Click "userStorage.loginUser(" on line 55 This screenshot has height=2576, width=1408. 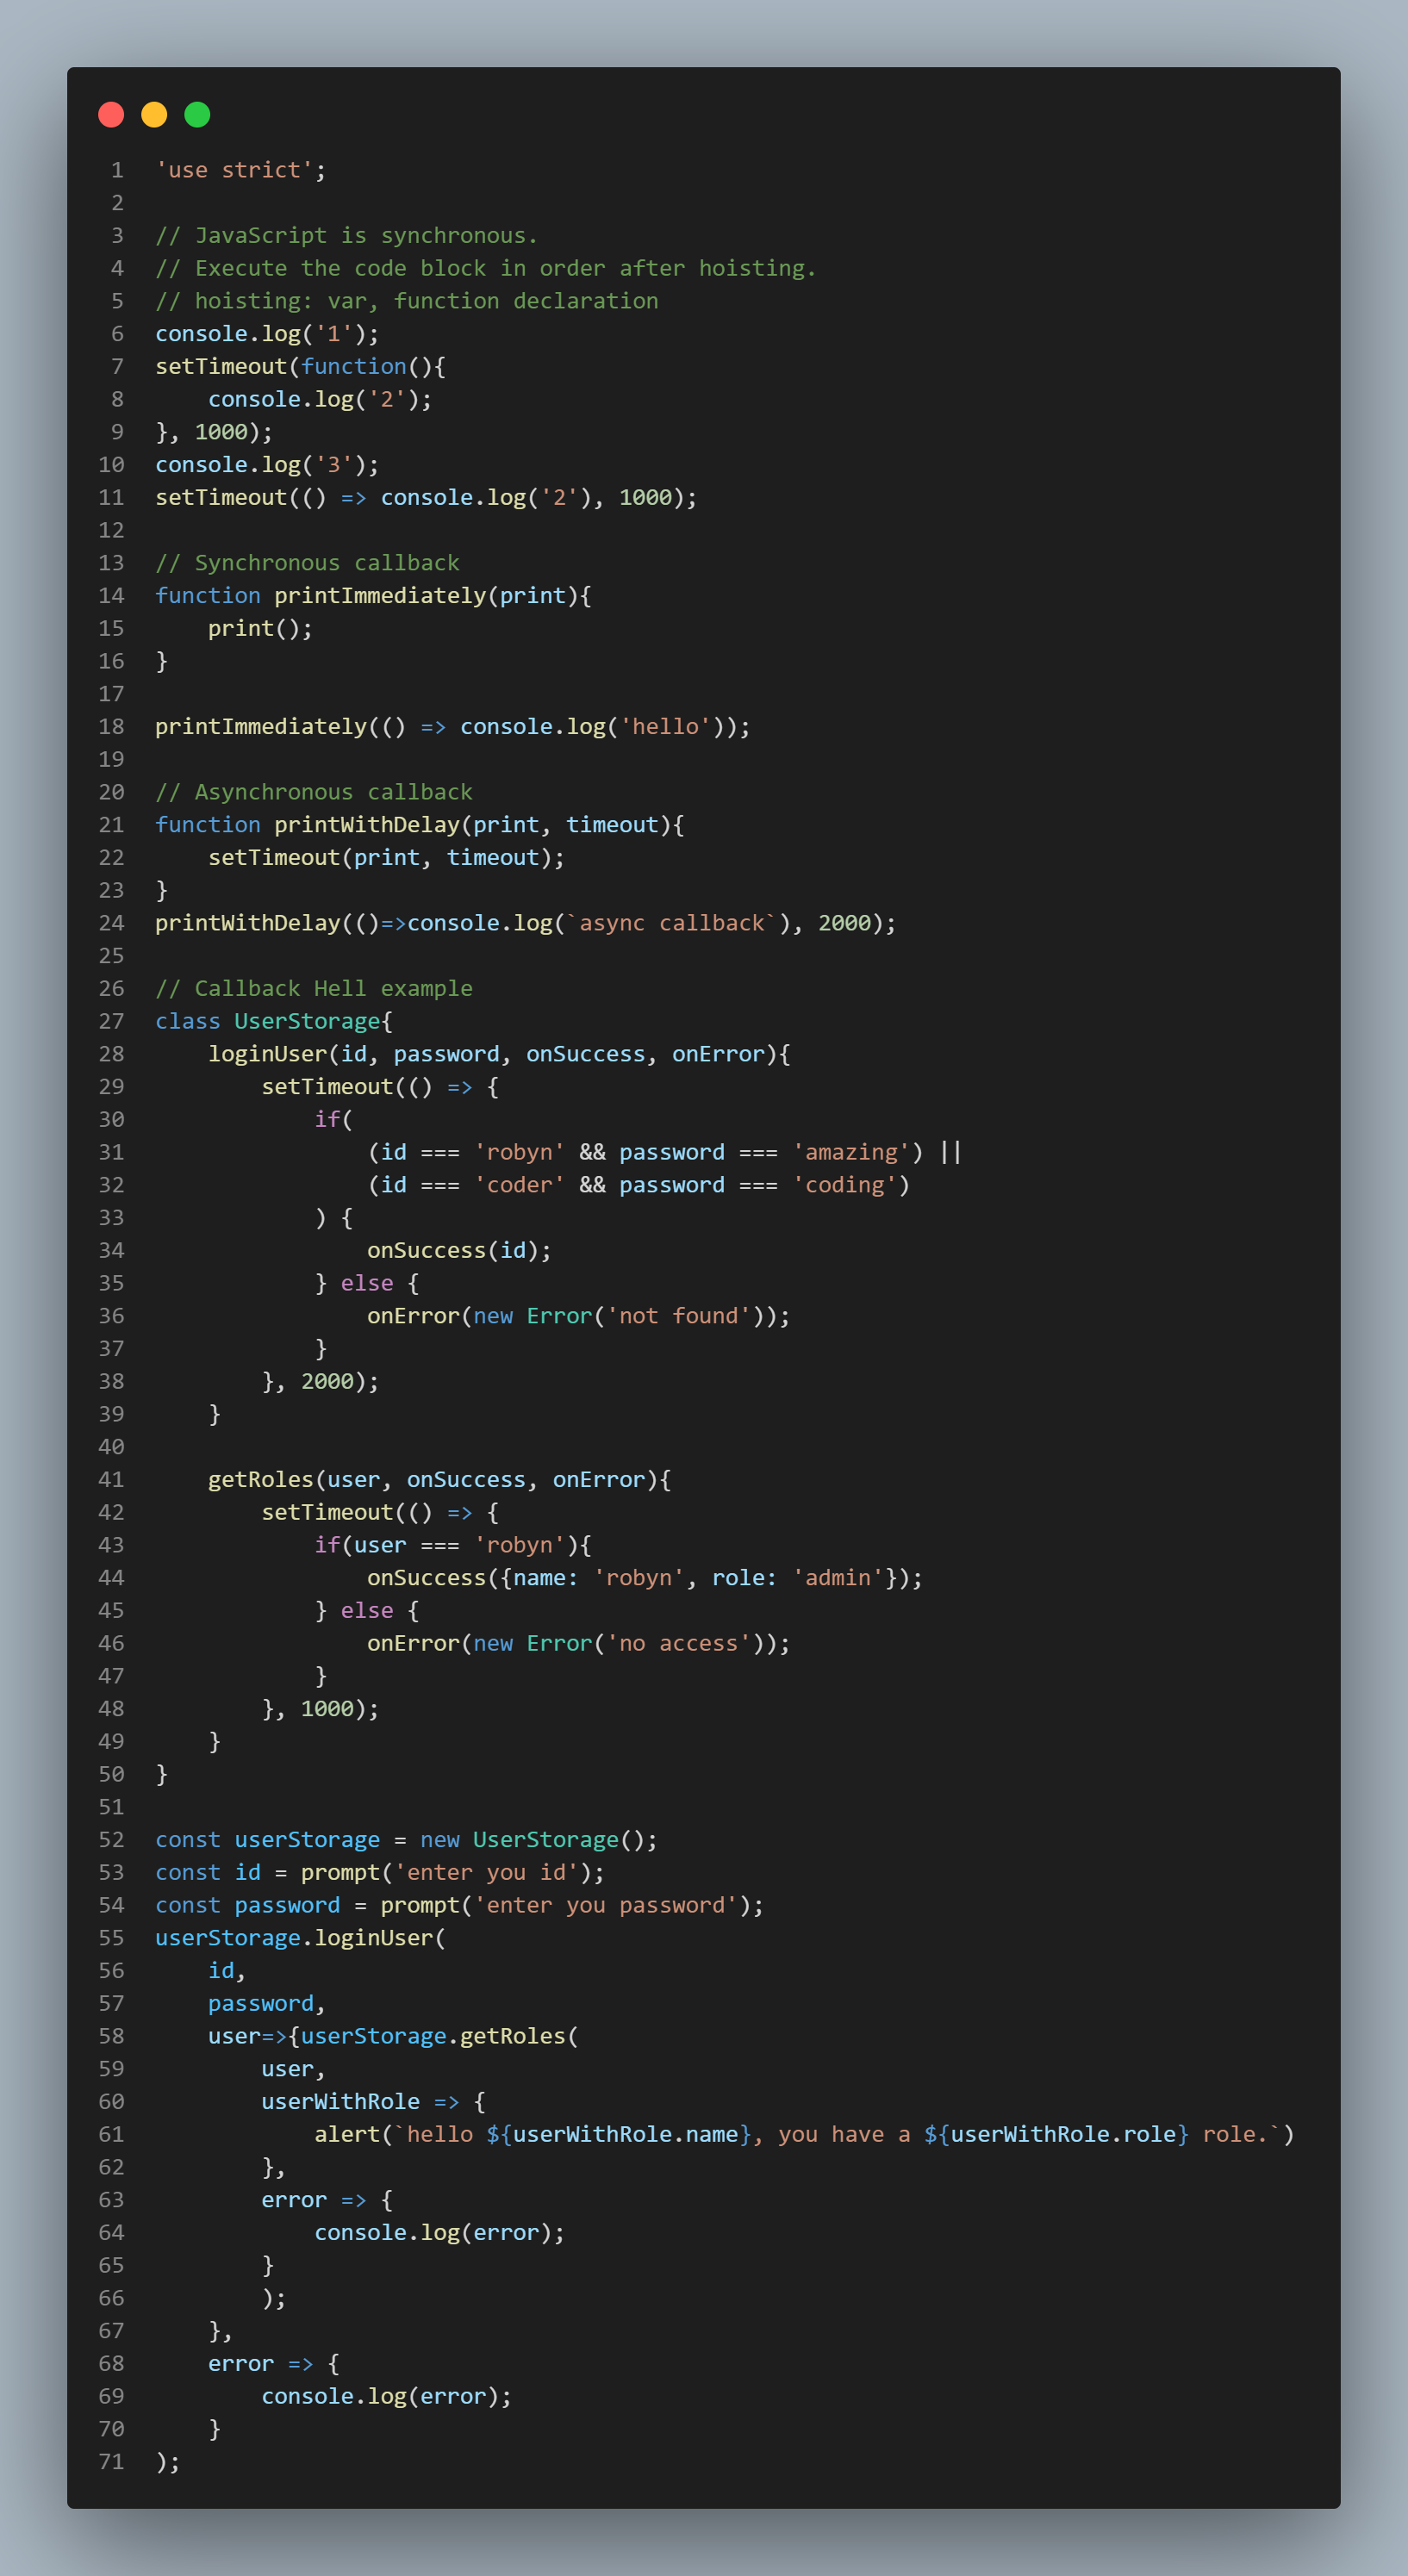tap(300, 1938)
